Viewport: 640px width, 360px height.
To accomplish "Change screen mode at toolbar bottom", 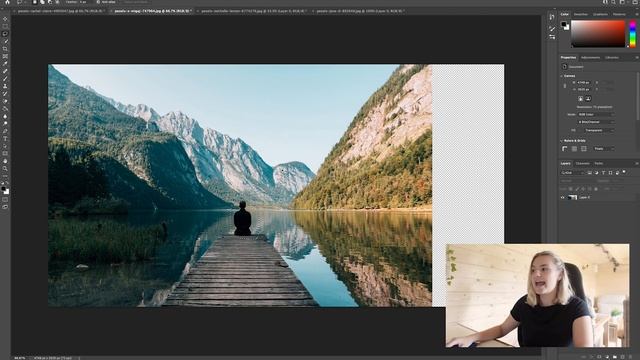I will (5, 207).
